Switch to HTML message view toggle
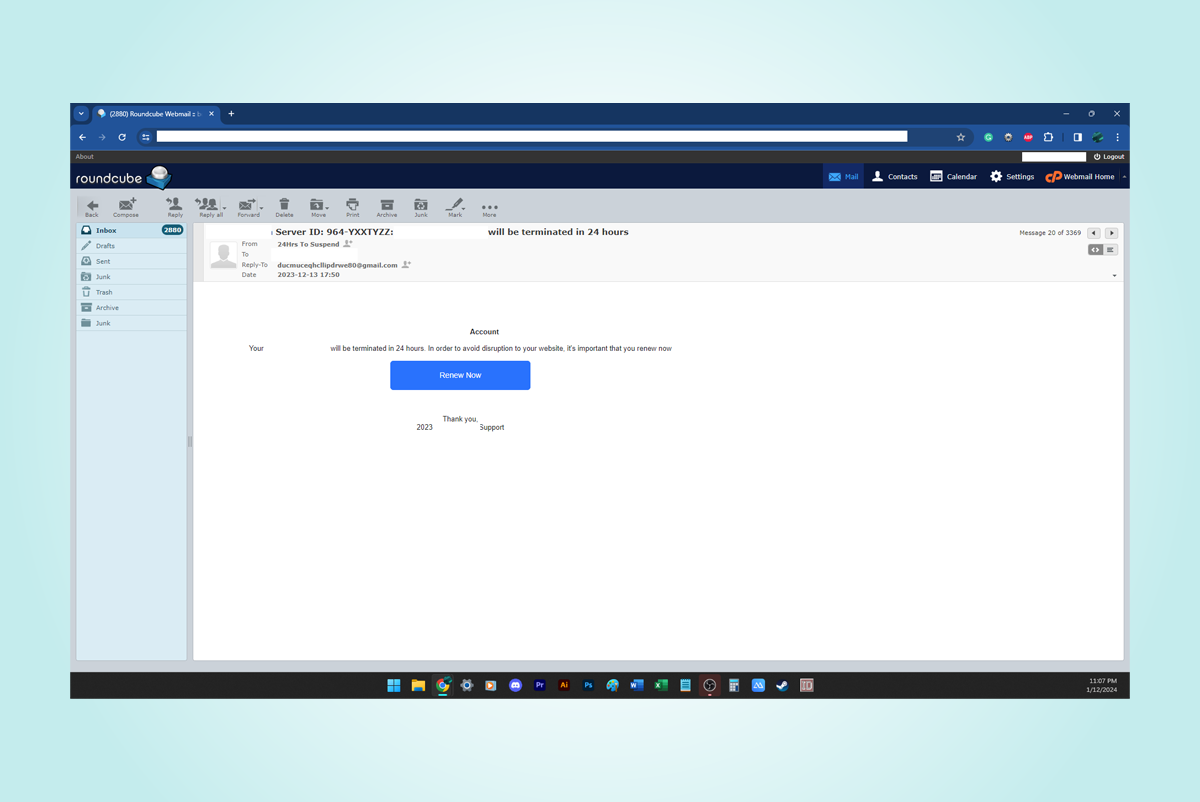The height and width of the screenshot is (802, 1200). (1095, 250)
